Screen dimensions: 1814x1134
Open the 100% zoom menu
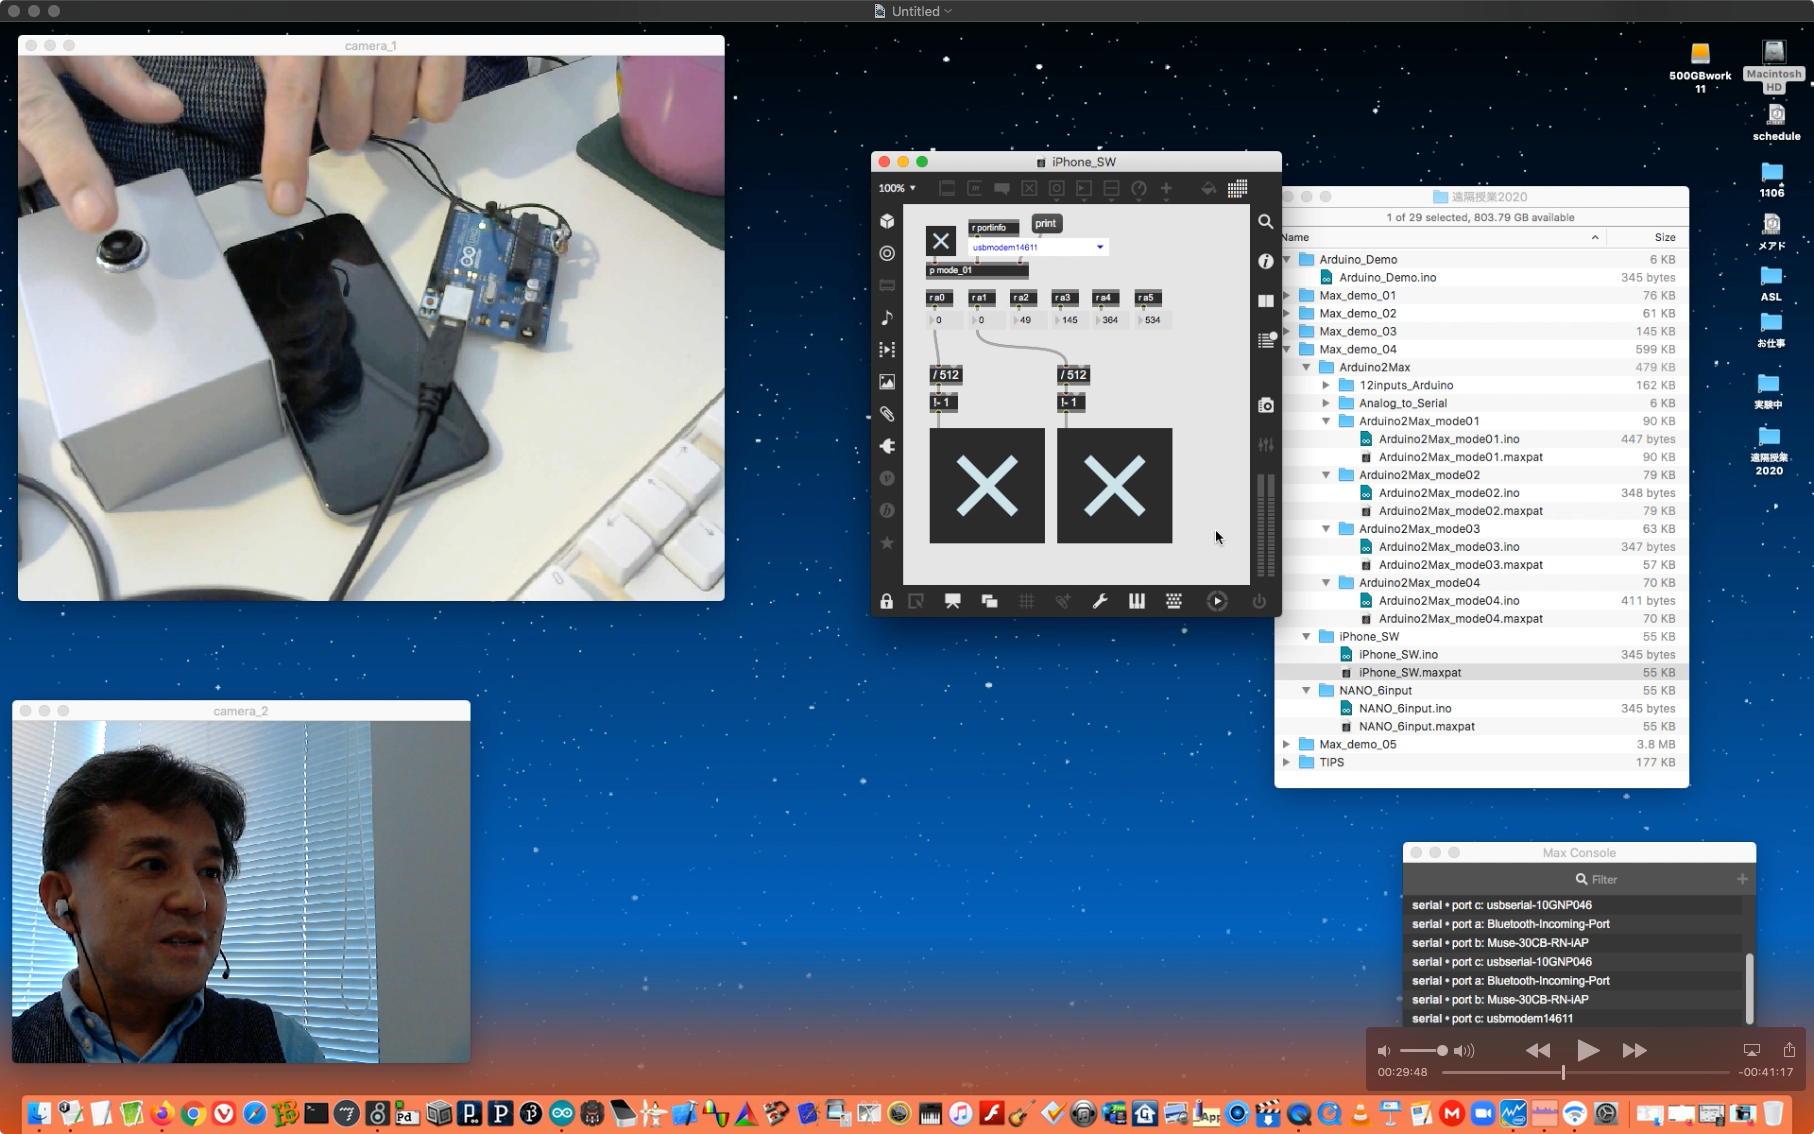[x=897, y=188]
